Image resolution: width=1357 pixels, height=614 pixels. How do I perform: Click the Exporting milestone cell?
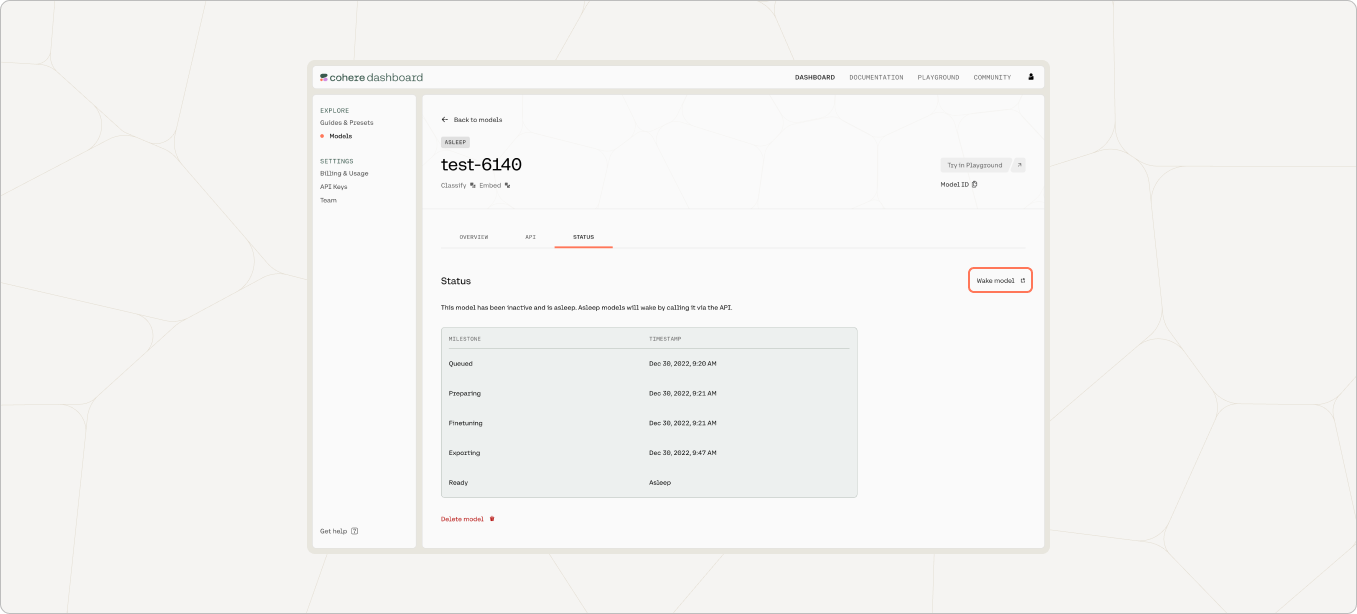pyautogui.click(x=465, y=453)
